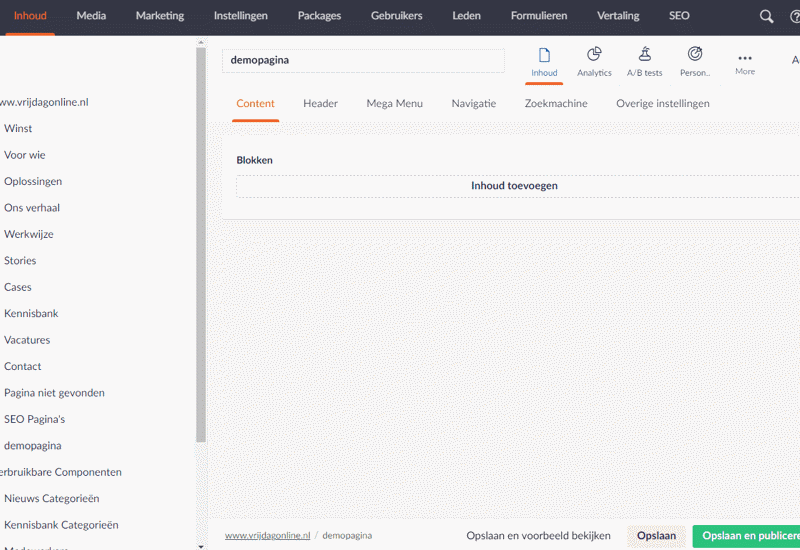Click the demopagina page name field

363,60
